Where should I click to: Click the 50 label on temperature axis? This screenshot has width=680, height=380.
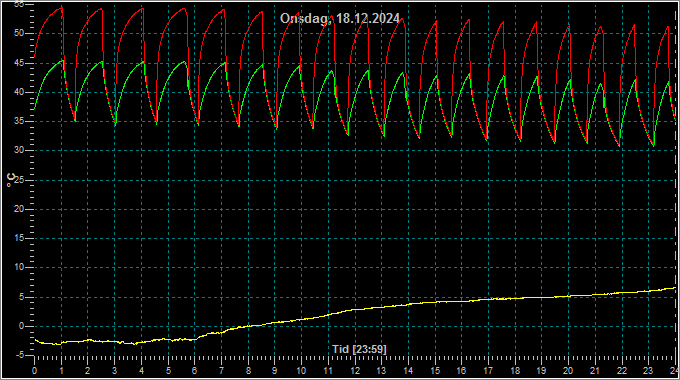click(19, 33)
